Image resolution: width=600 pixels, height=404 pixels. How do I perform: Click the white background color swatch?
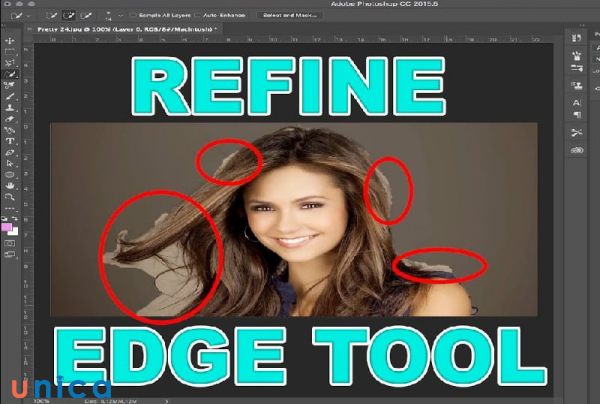click(15, 232)
